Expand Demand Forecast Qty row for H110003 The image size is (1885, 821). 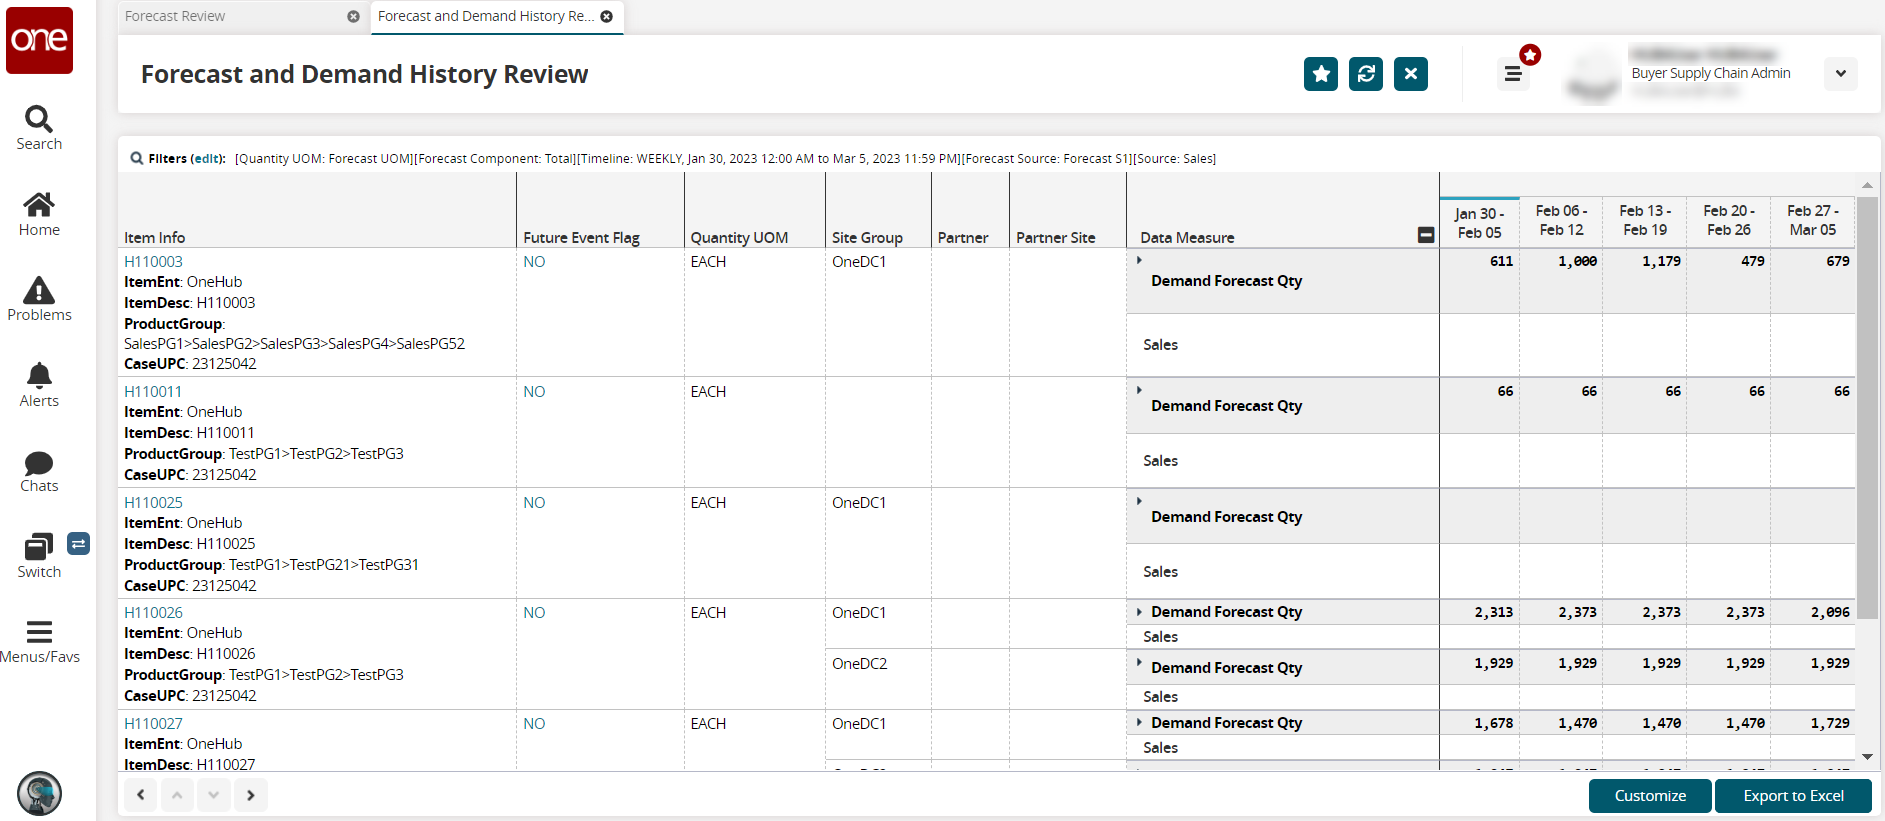pyautogui.click(x=1139, y=261)
